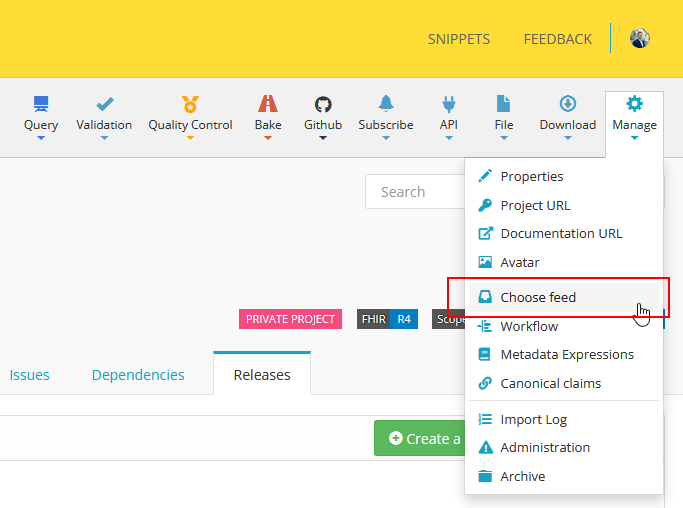
Task: Select the Bake road icon
Action: 268,104
